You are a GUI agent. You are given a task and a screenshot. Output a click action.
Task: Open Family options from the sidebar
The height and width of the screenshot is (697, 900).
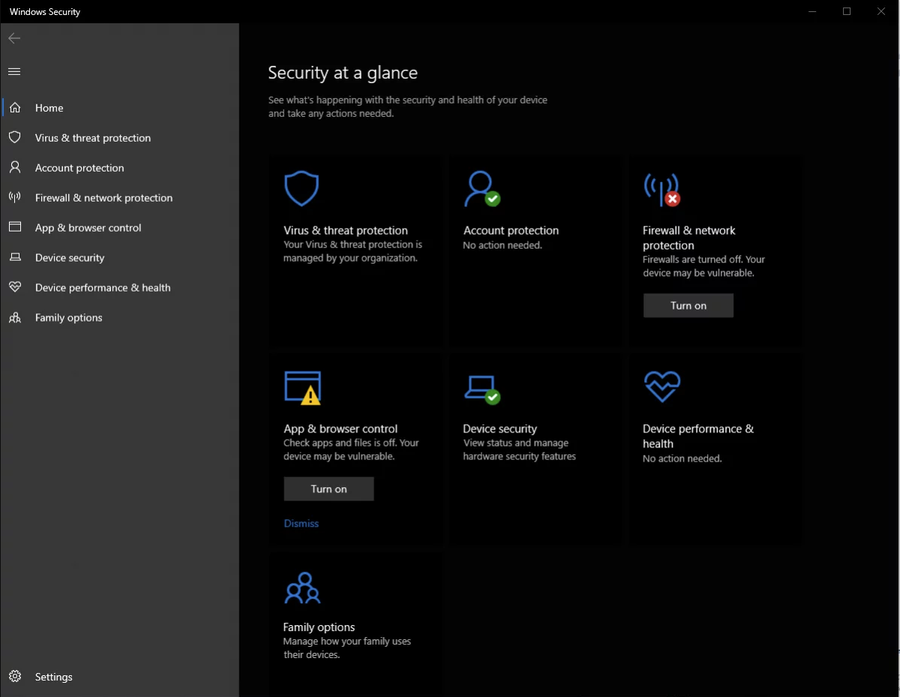pos(68,318)
